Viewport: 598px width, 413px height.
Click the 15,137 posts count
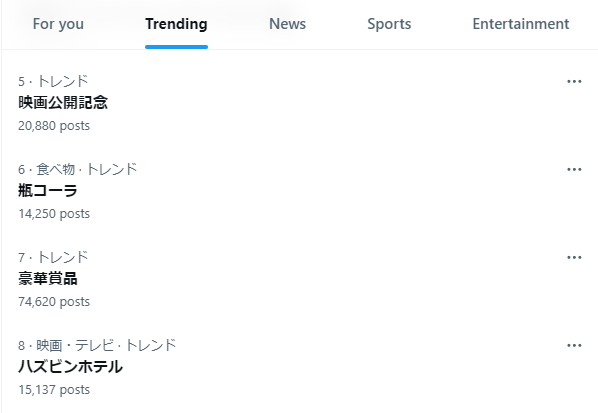[54, 390]
